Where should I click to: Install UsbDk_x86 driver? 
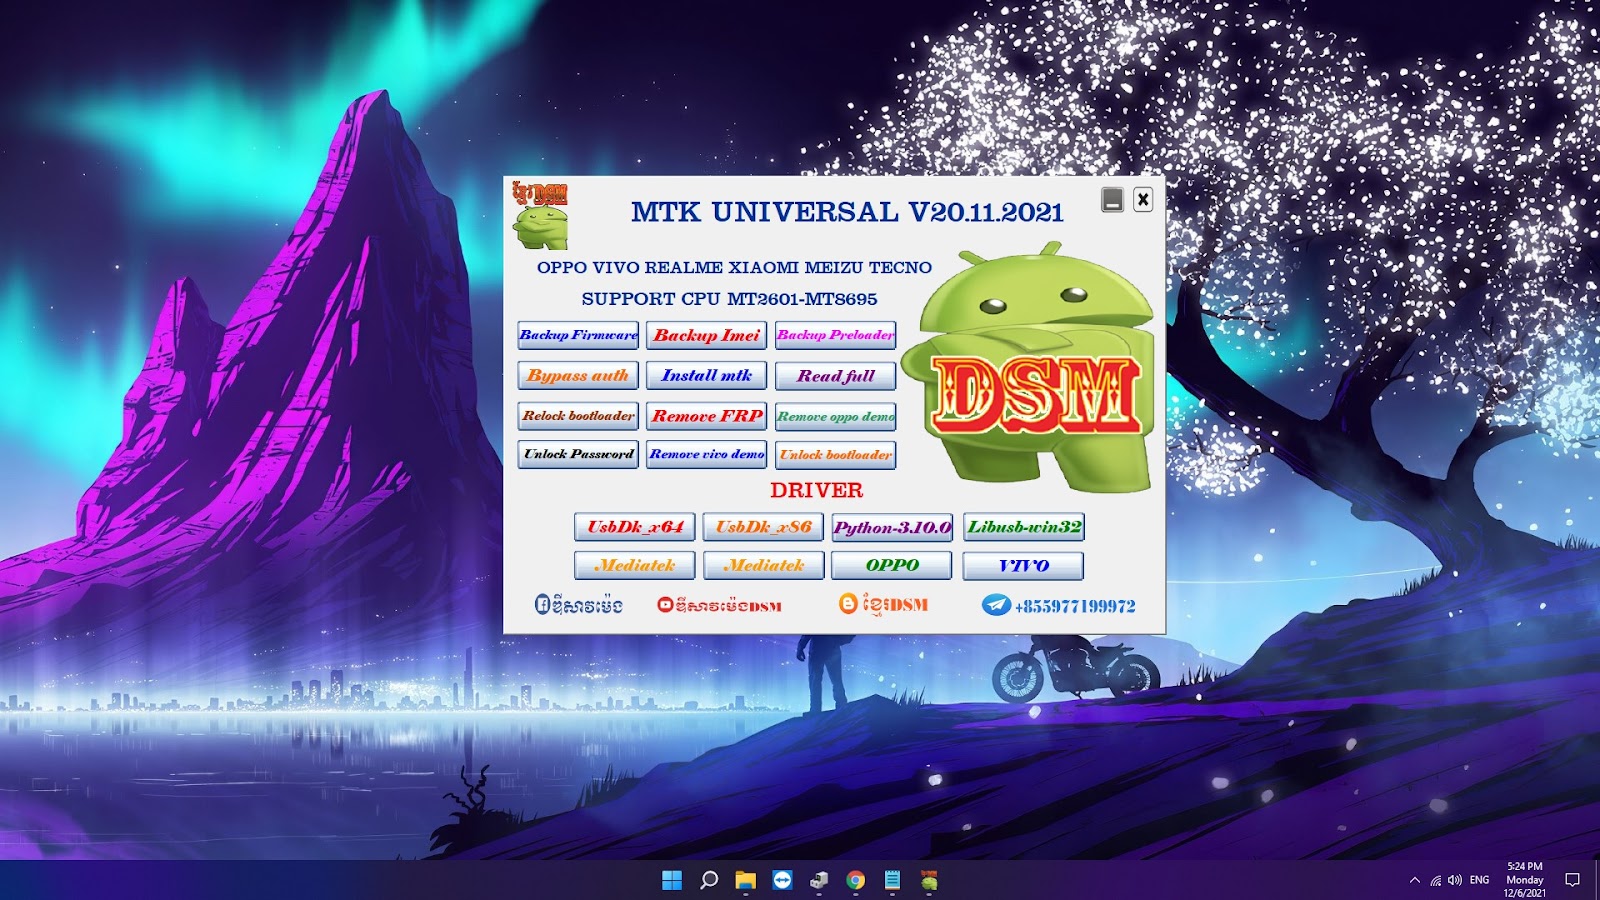pos(763,527)
